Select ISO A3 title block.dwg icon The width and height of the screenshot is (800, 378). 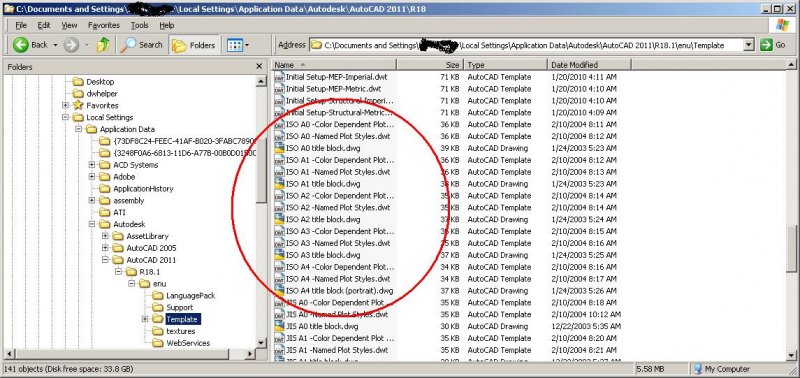[279, 255]
